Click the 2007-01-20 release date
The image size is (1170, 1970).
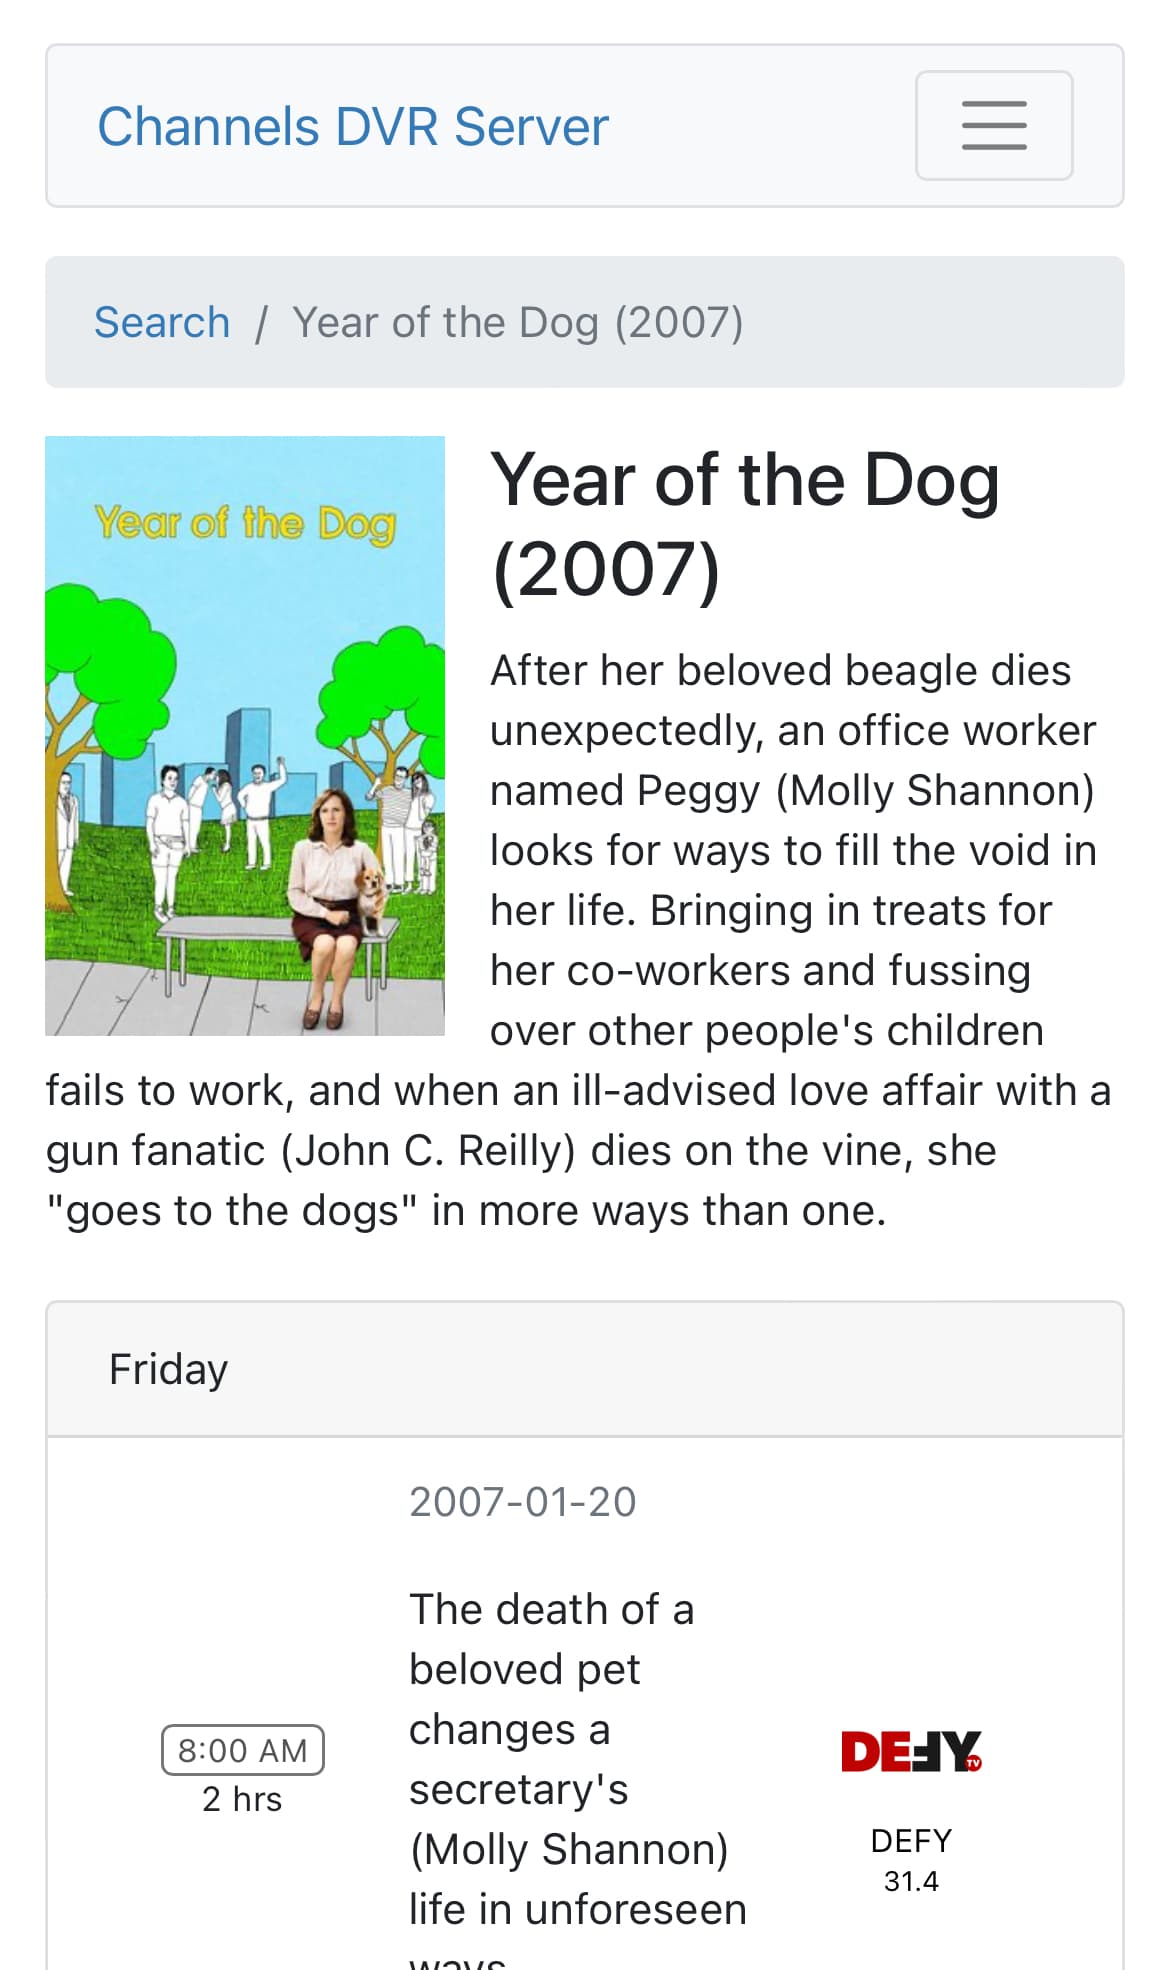pos(523,1502)
